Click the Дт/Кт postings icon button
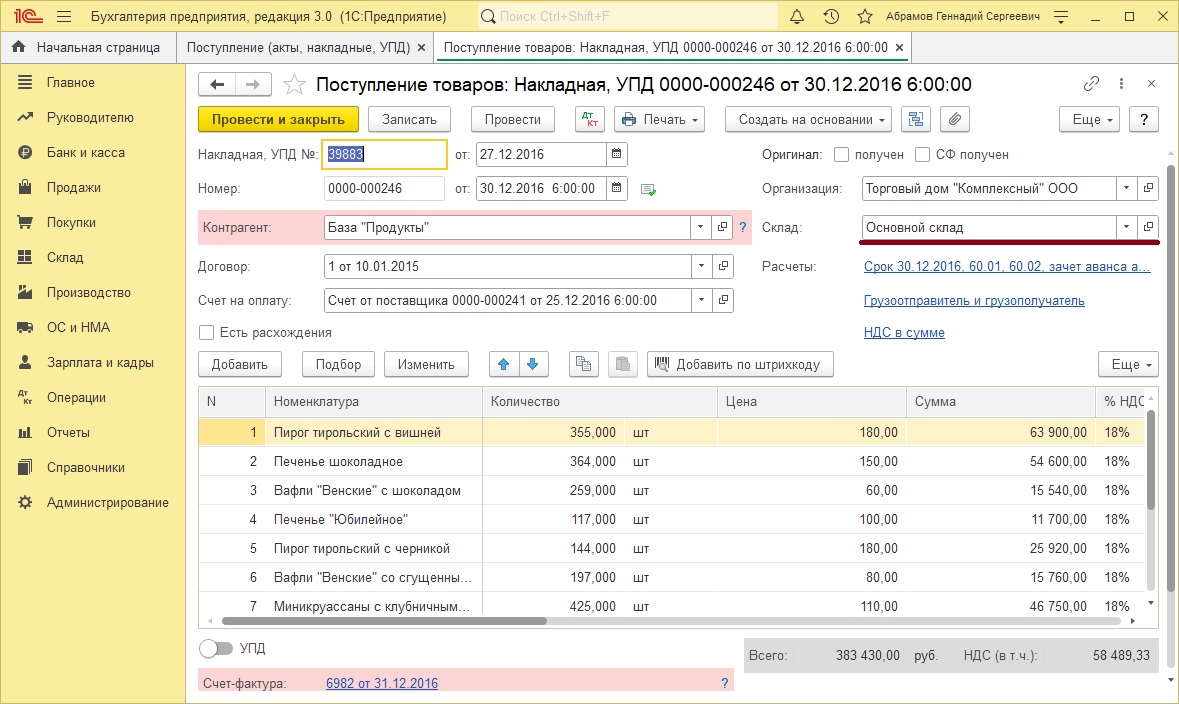This screenshot has height=704, width=1179. tap(590, 119)
